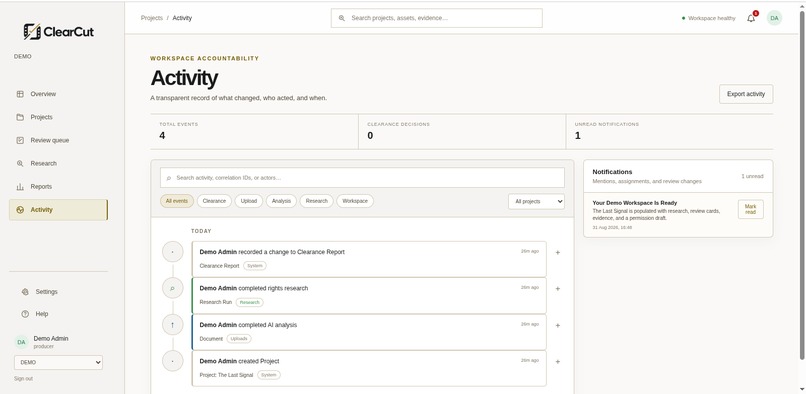This screenshot has width=806, height=394.
Task: Click Export activity button
Action: click(x=746, y=94)
